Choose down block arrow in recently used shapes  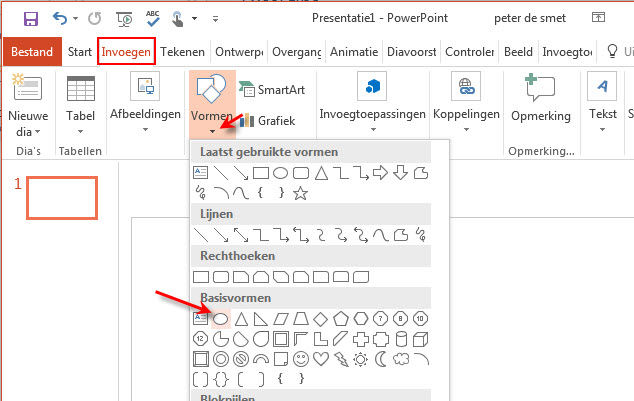click(x=400, y=173)
